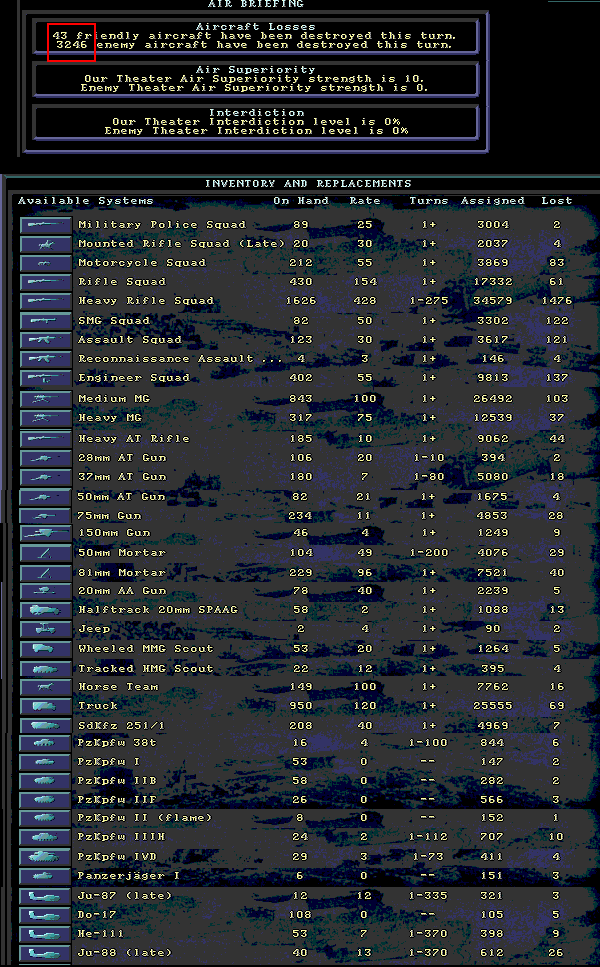
Task: Select the Halftrack 20mm SPAAG icon
Action: pos(46,610)
